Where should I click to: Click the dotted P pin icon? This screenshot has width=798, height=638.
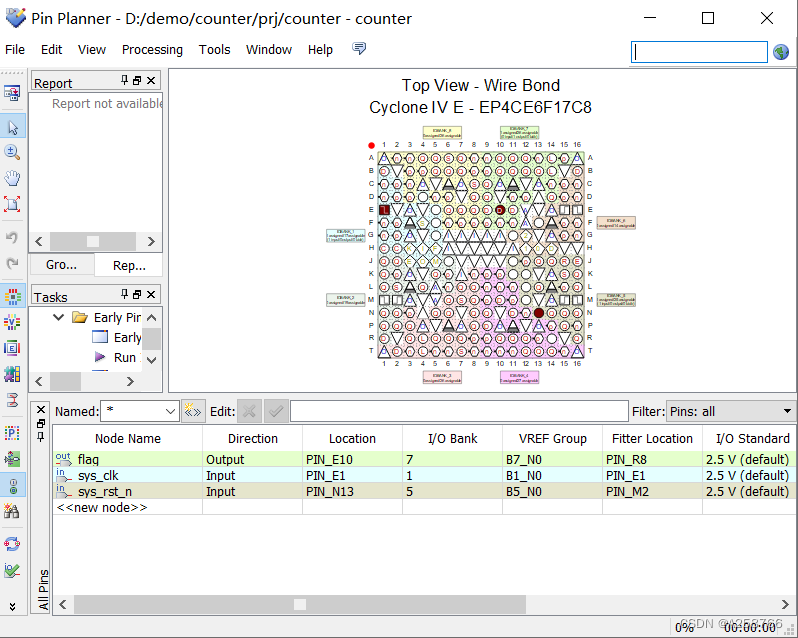click(x=12, y=433)
